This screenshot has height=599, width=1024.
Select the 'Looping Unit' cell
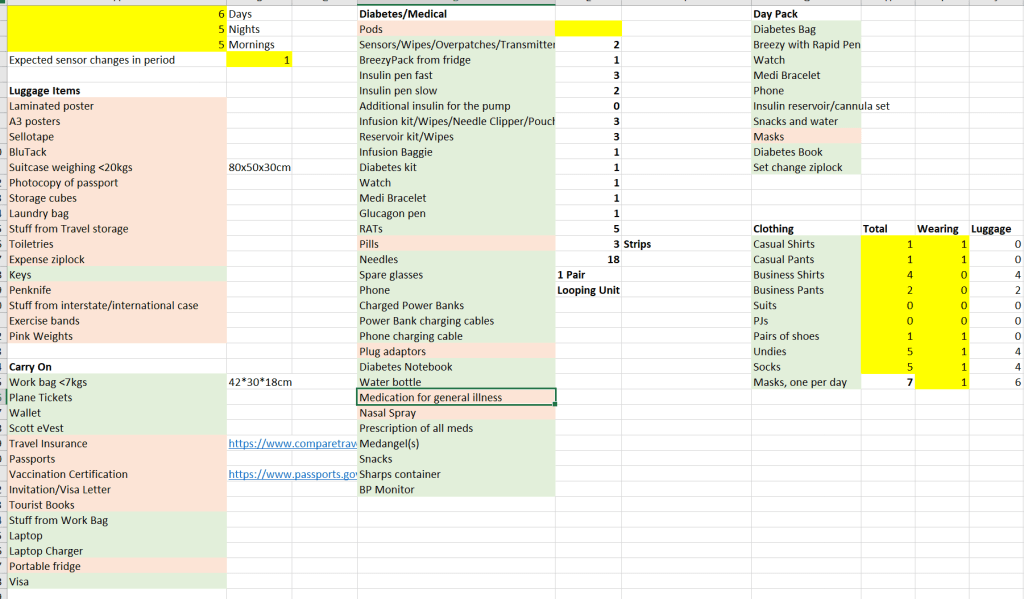tap(588, 290)
